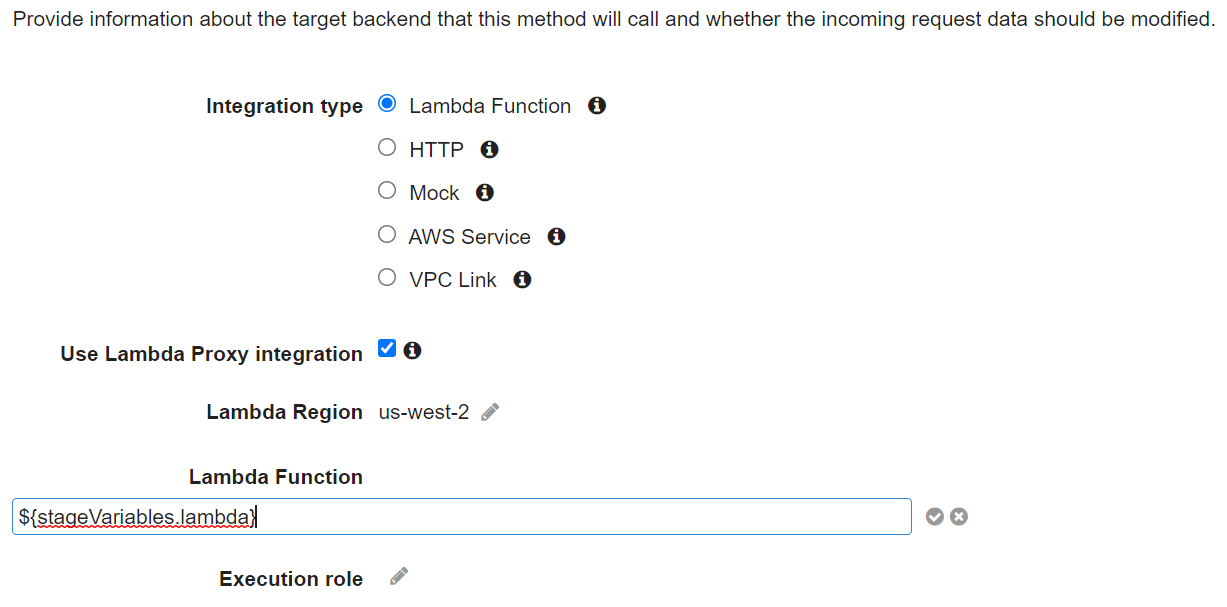Show VPC Link info details

click(521, 279)
